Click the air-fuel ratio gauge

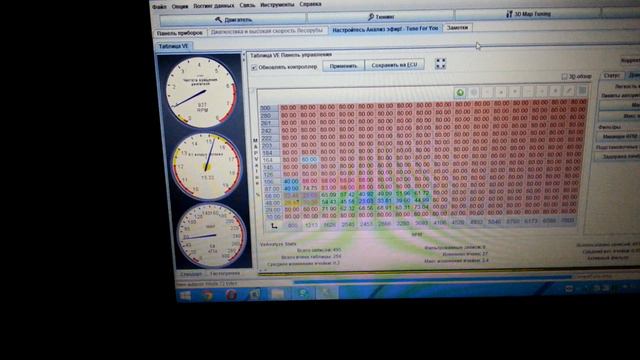click(x=207, y=166)
